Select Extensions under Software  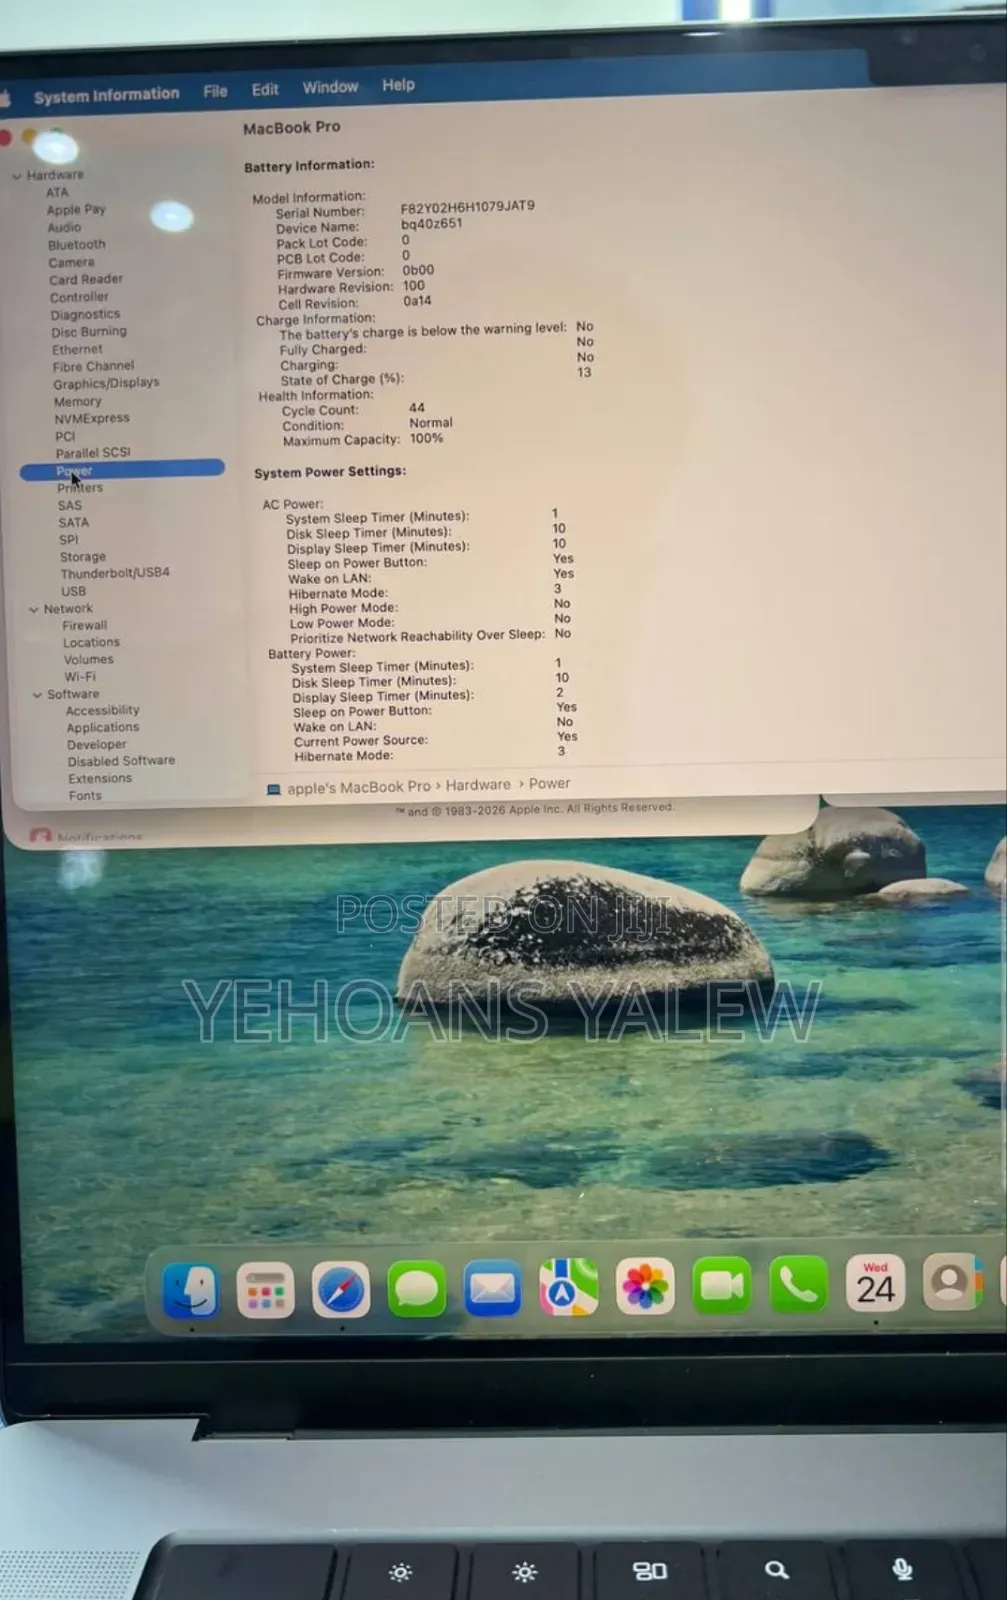[x=100, y=778]
